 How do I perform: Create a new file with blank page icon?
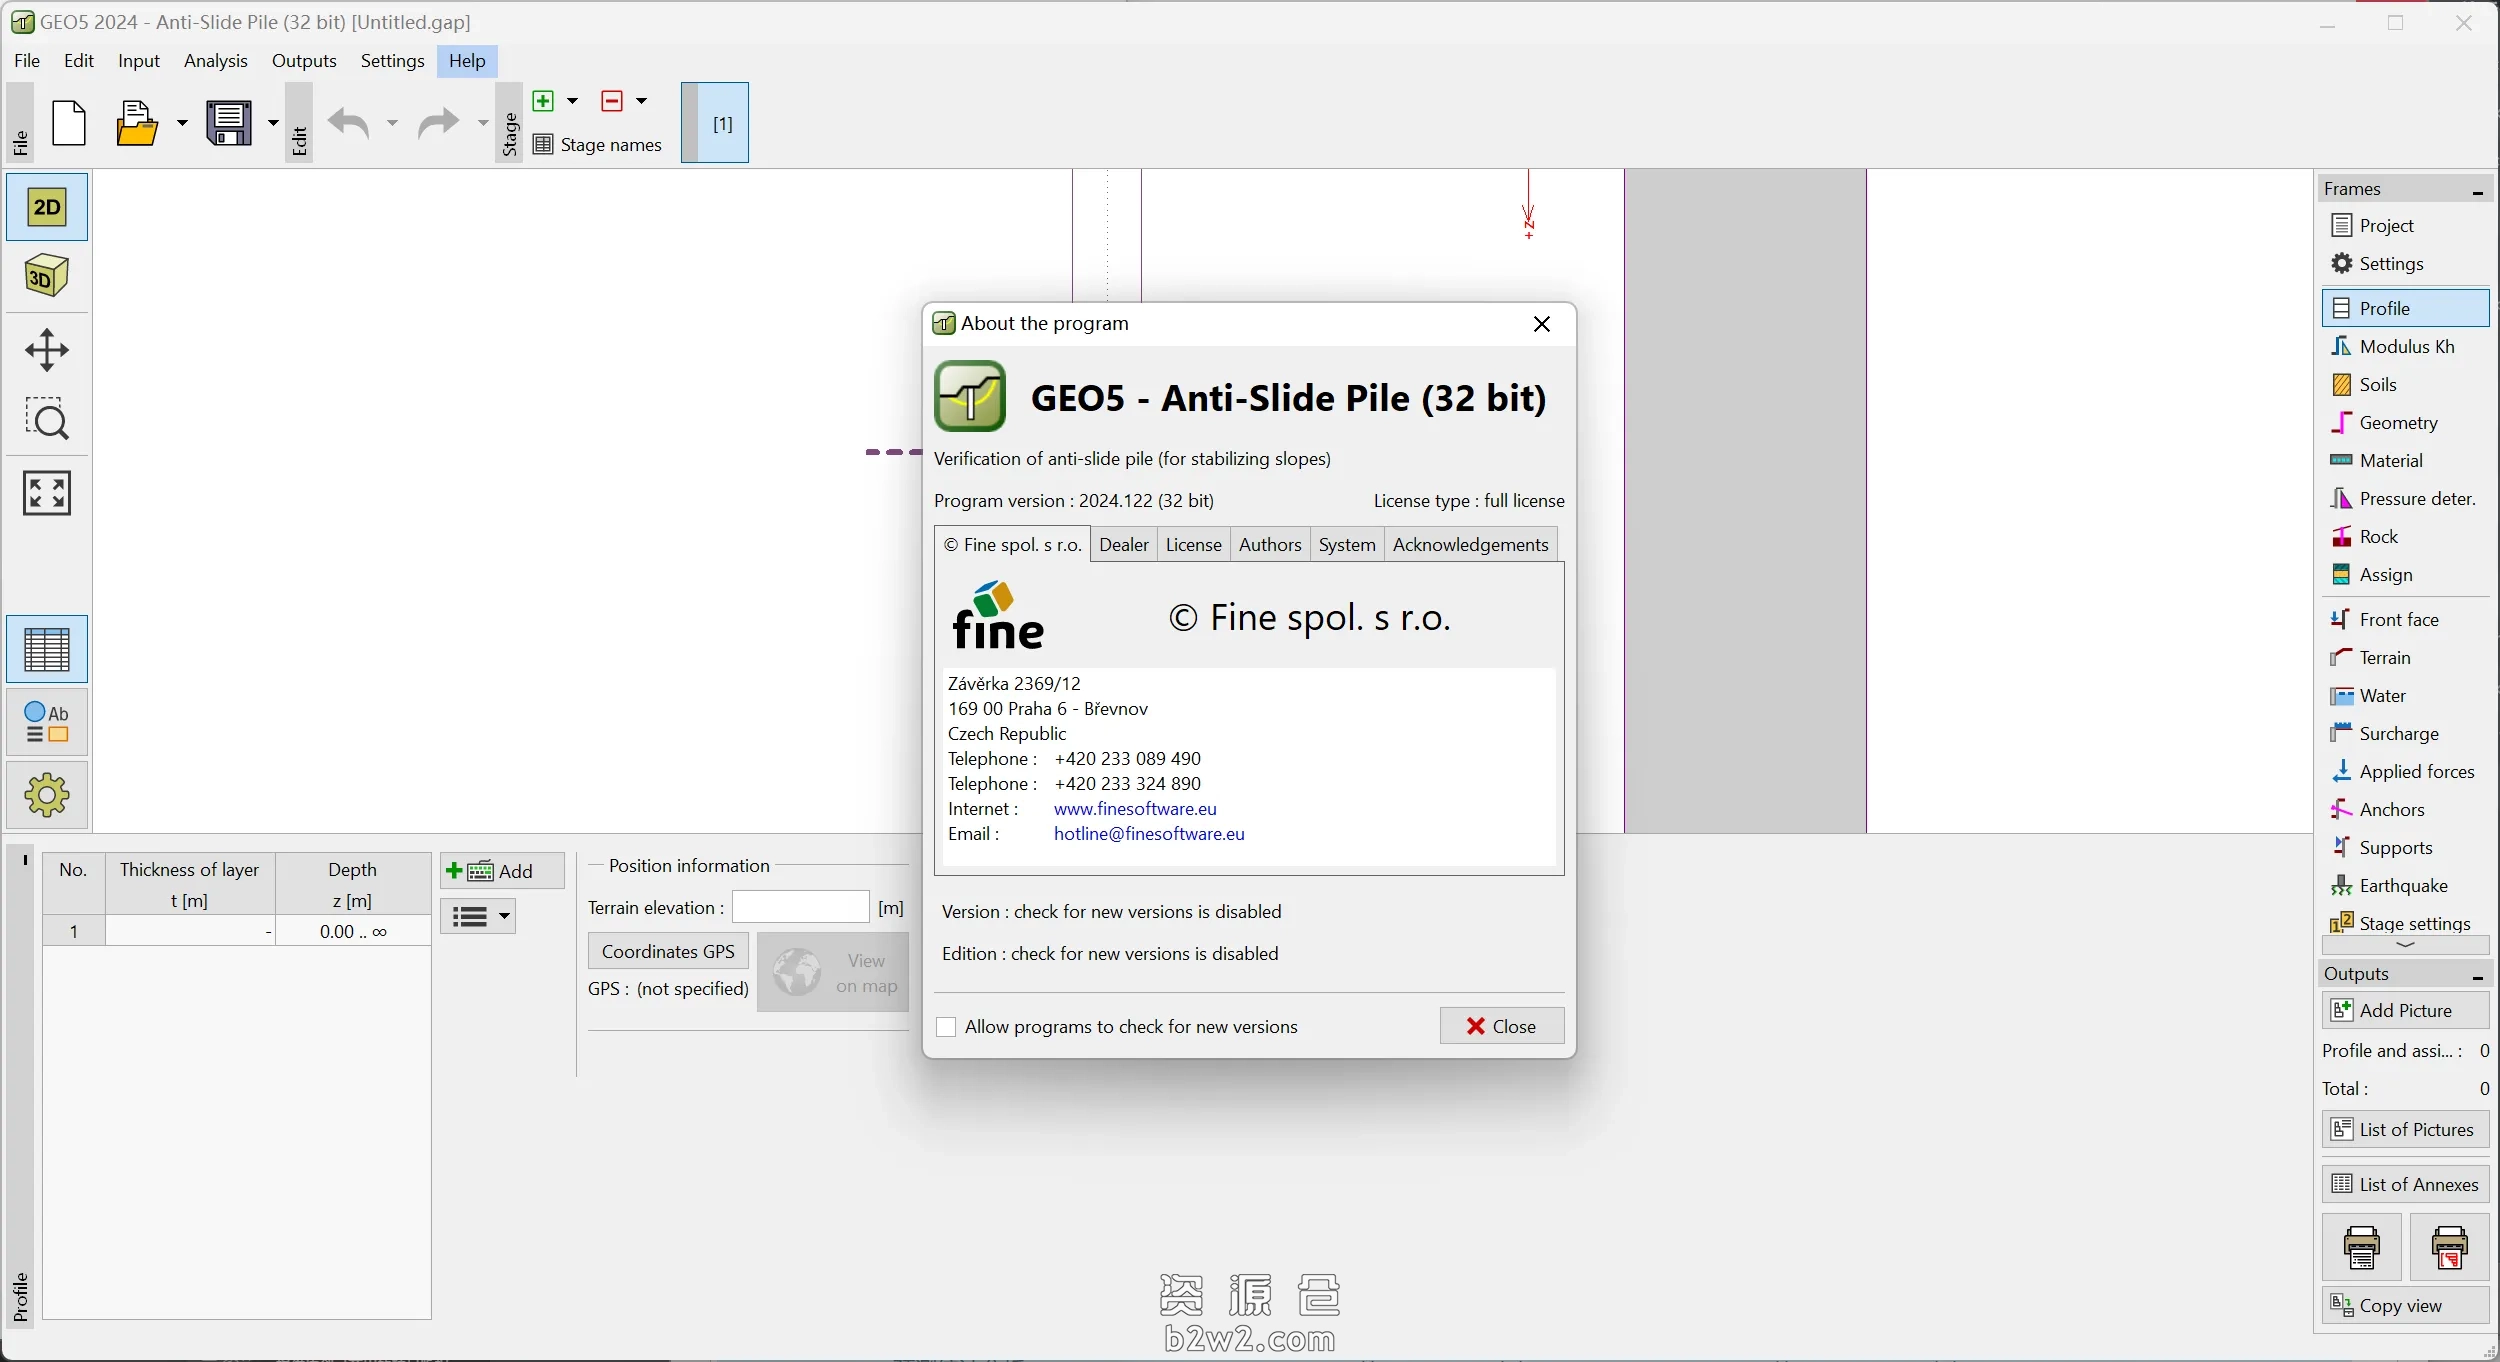click(70, 124)
